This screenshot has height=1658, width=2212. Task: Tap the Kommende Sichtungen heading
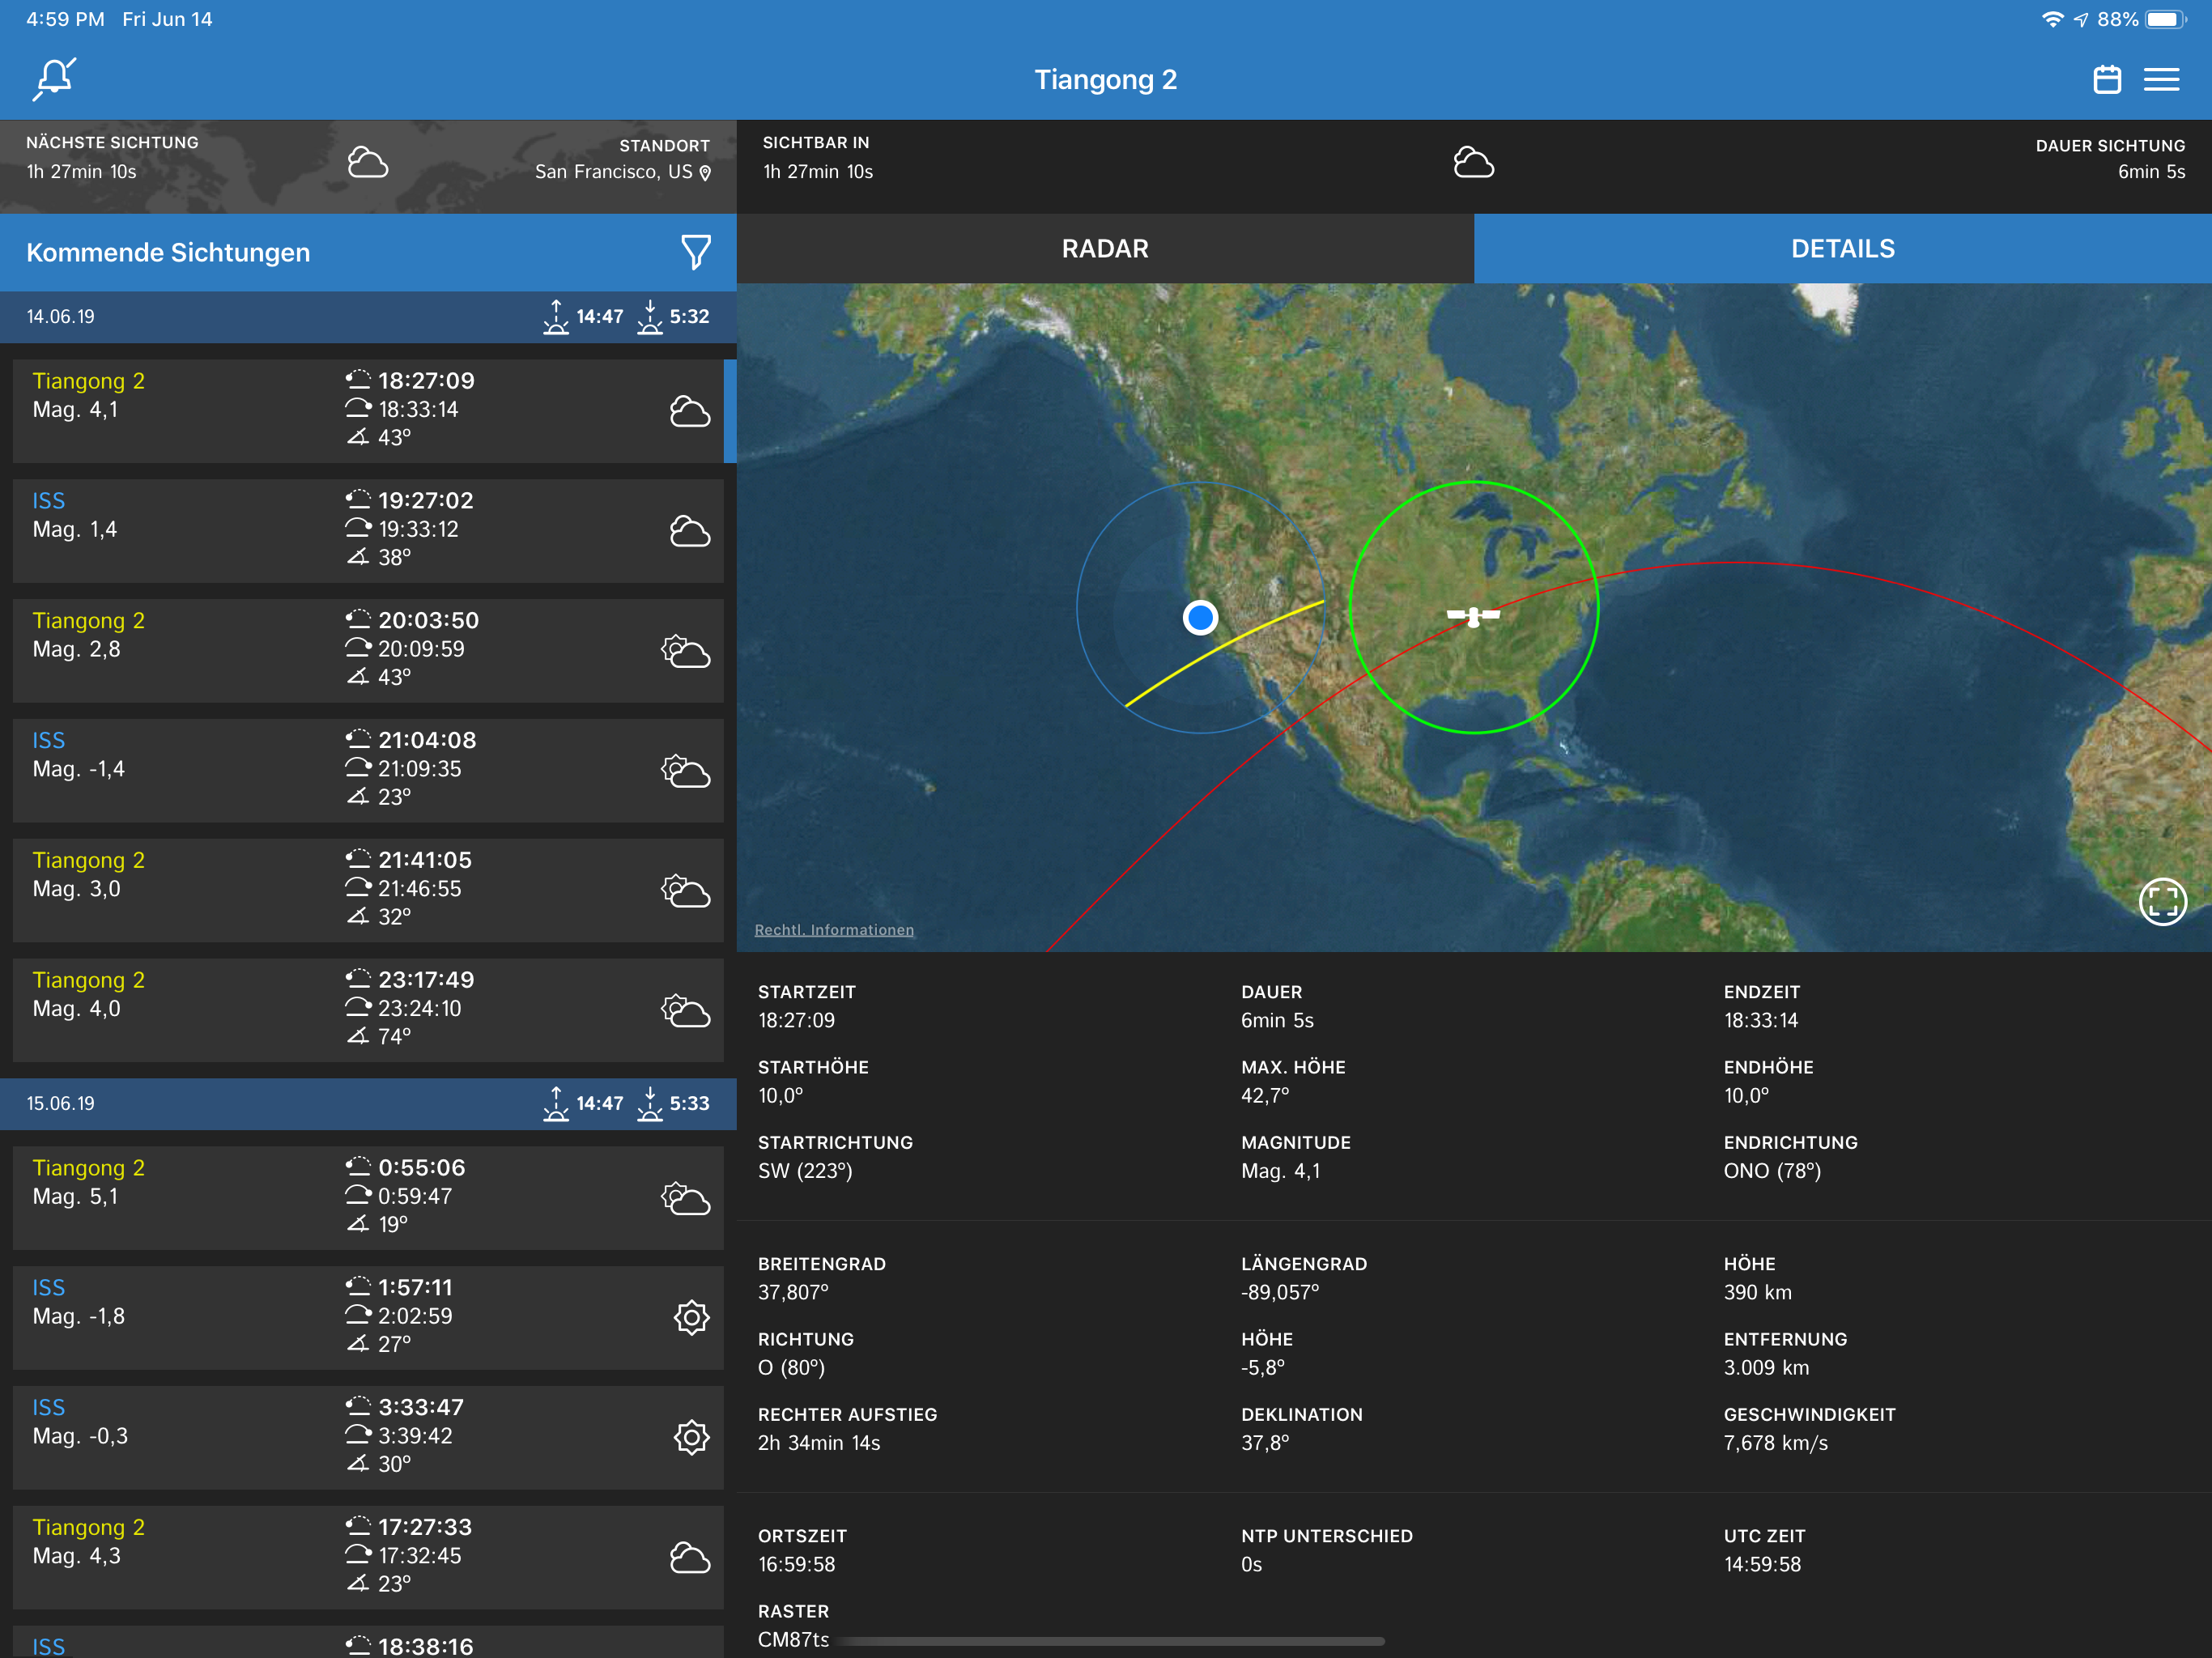[x=168, y=253]
